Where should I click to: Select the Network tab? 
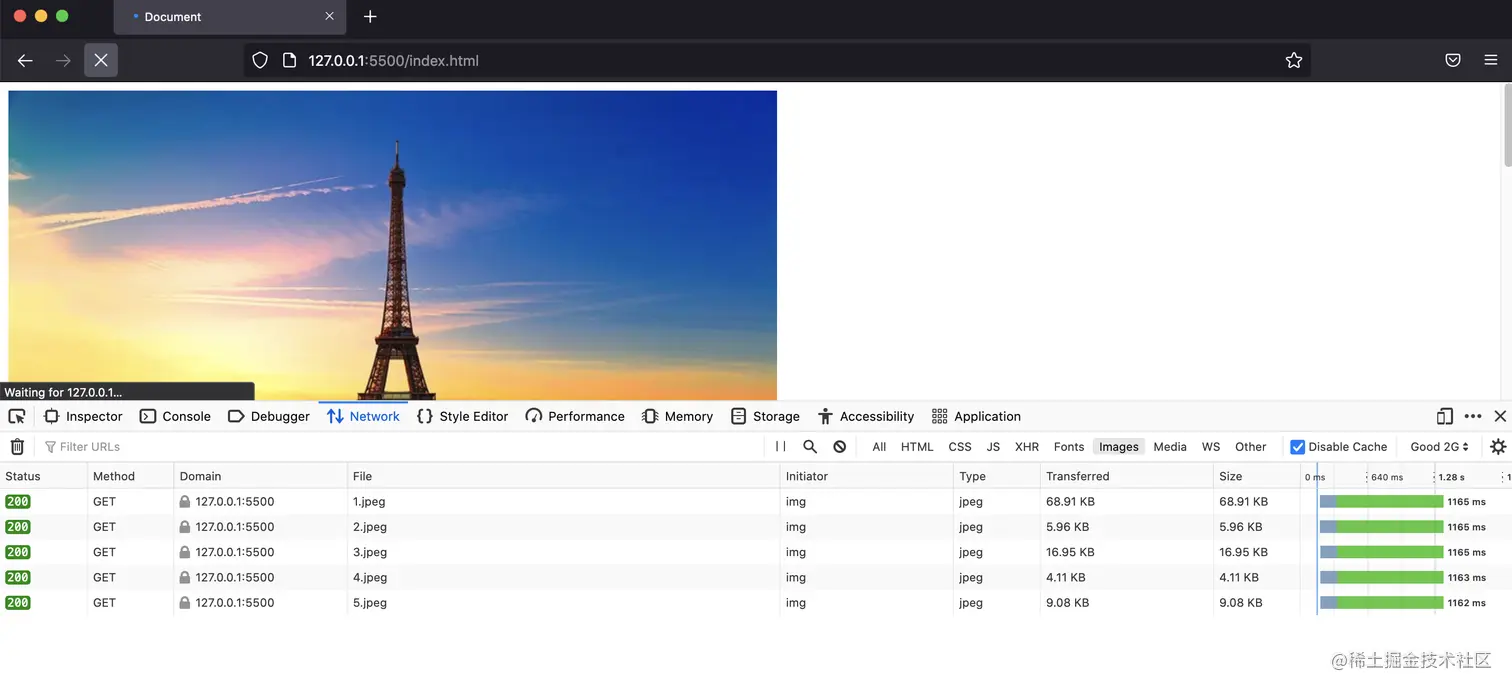pyautogui.click(x=363, y=416)
